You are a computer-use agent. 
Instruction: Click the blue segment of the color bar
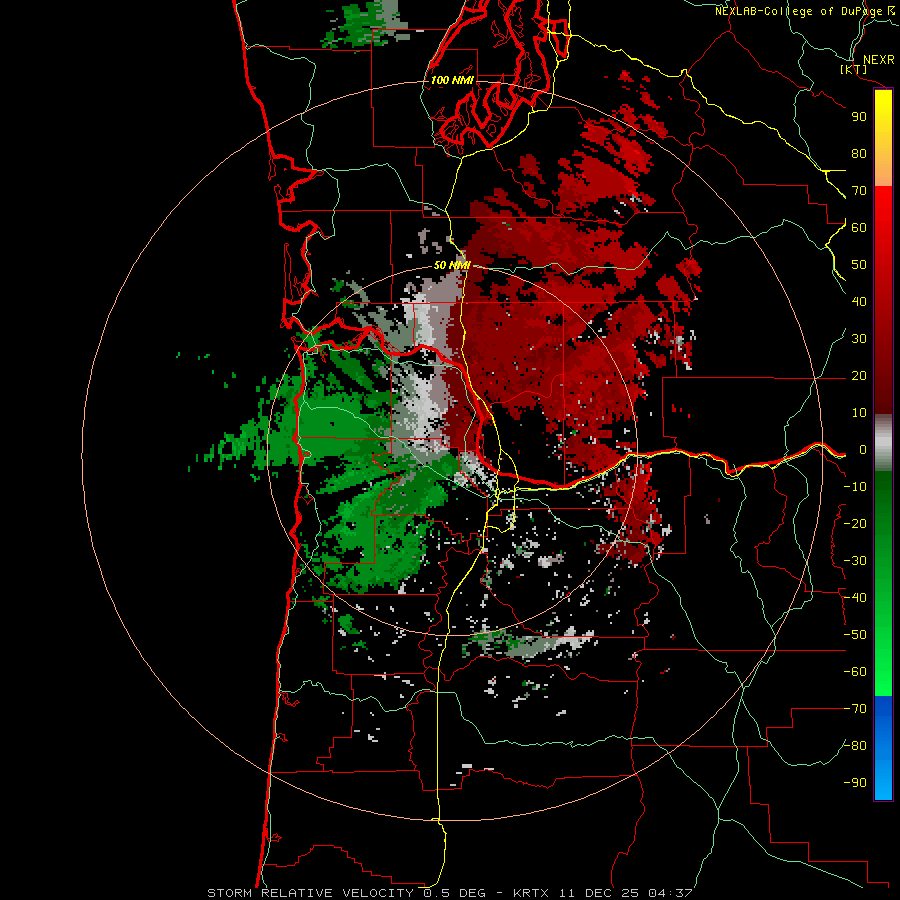click(x=883, y=748)
